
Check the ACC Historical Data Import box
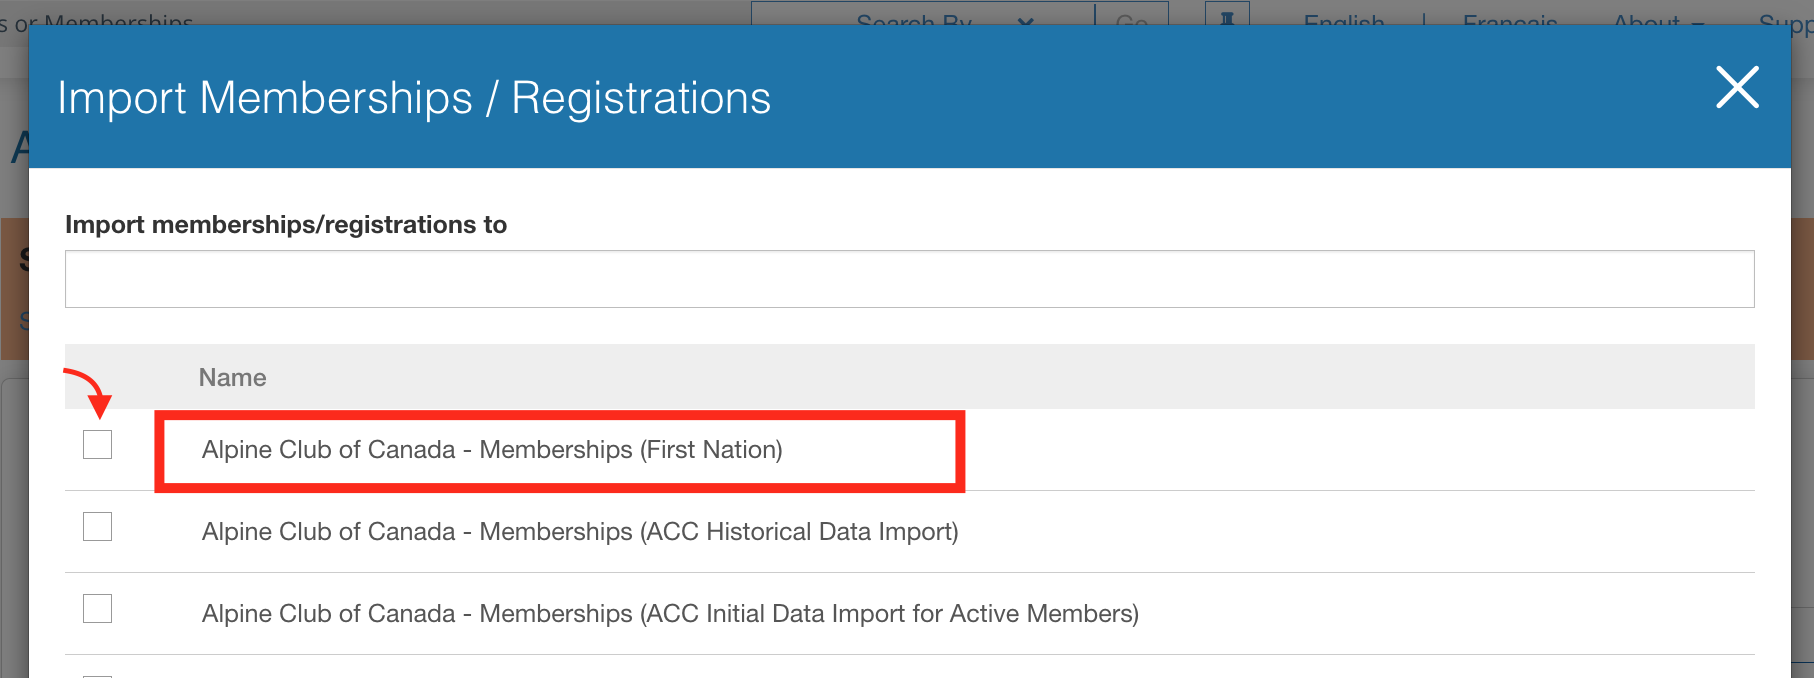97,526
